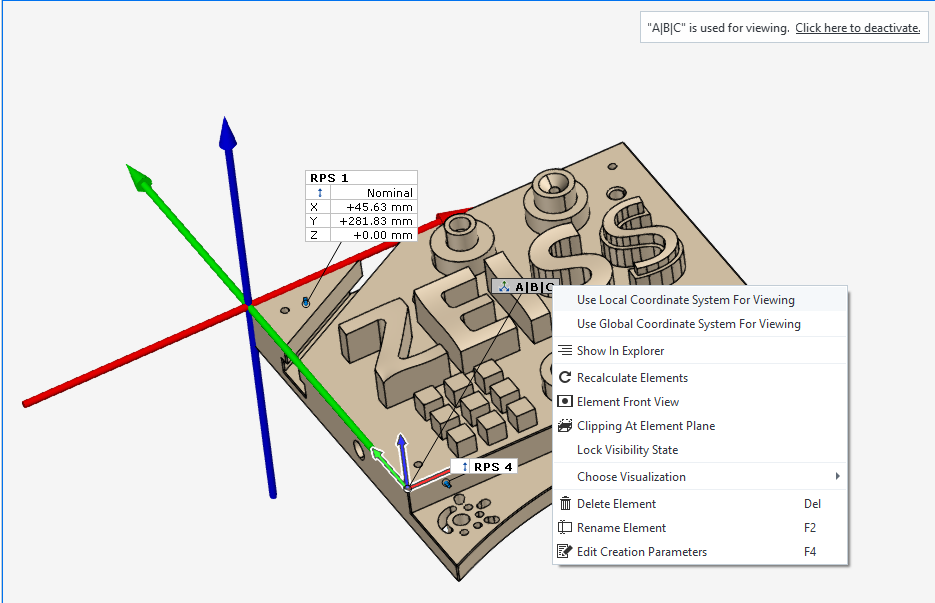935x603 pixels.
Task: Click the Recalculate Elements circular arrow icon
Action: coord(566,378)
